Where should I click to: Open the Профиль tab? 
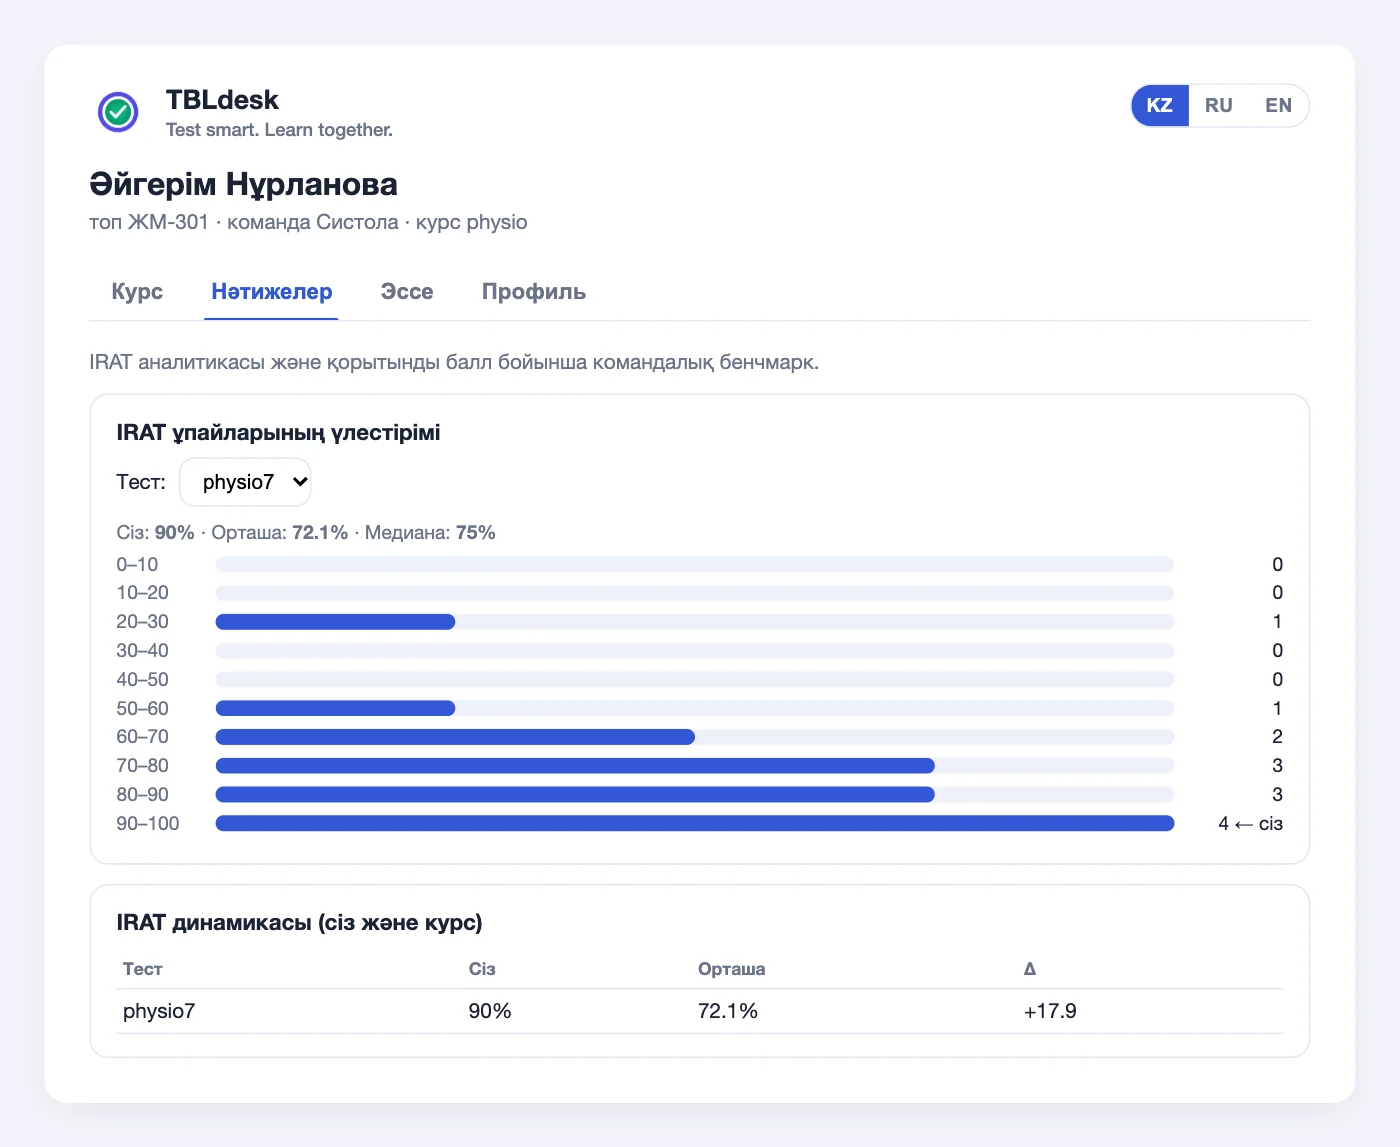(534, 292)
